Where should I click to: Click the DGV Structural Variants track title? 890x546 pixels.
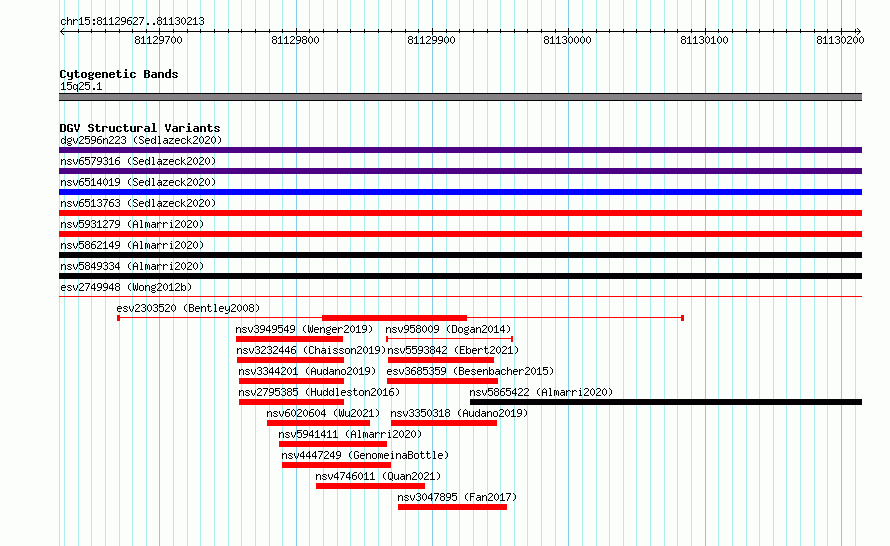click(140, 128)
